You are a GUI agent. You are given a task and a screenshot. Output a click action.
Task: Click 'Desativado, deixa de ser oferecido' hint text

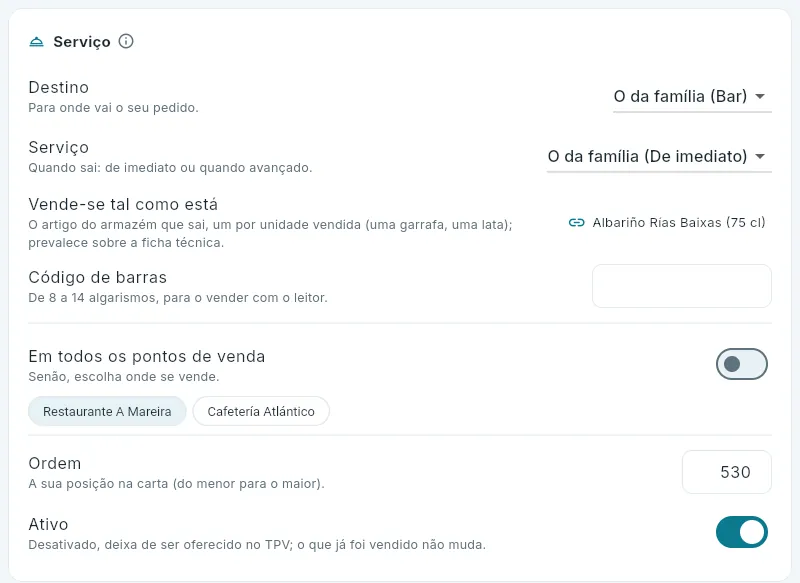[257, 545]
